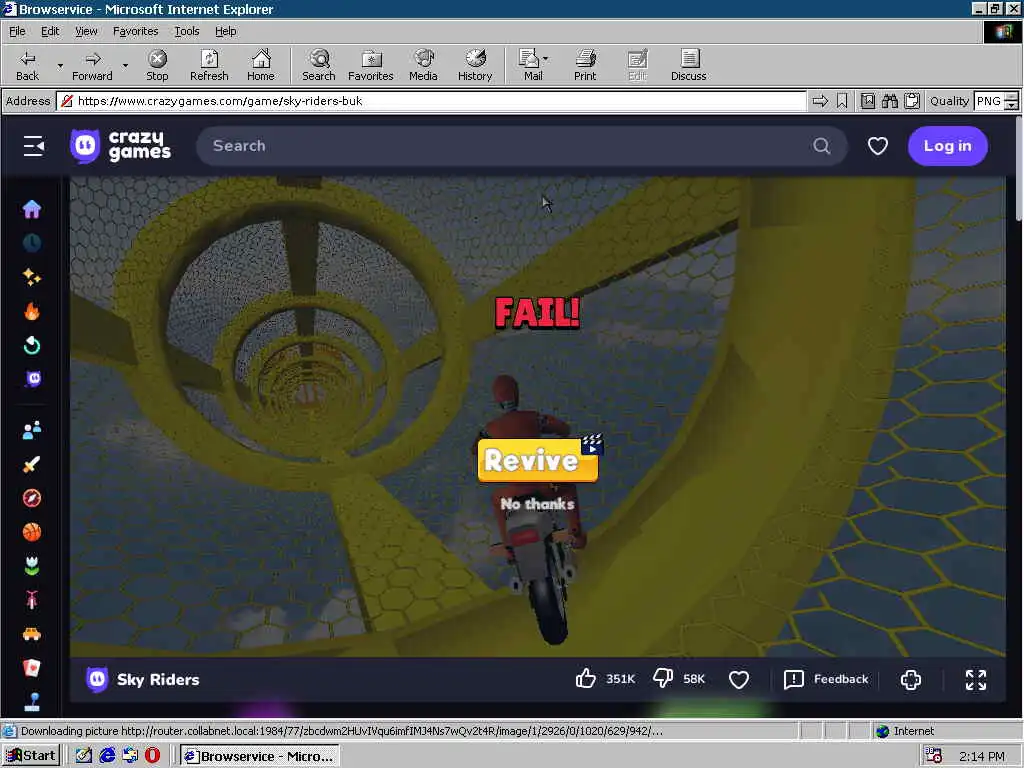Click No thanks in the game
This screenshot has width=1024, height=768.
coord(537,504)
